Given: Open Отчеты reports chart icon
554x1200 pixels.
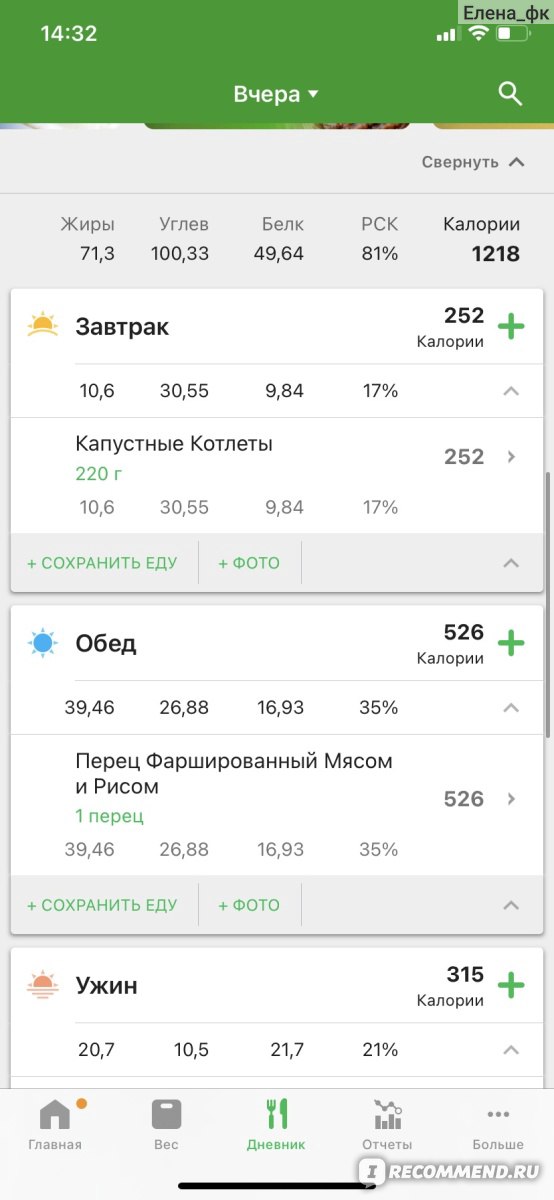Looking at the screenshot, I should tap(387, 1114).
